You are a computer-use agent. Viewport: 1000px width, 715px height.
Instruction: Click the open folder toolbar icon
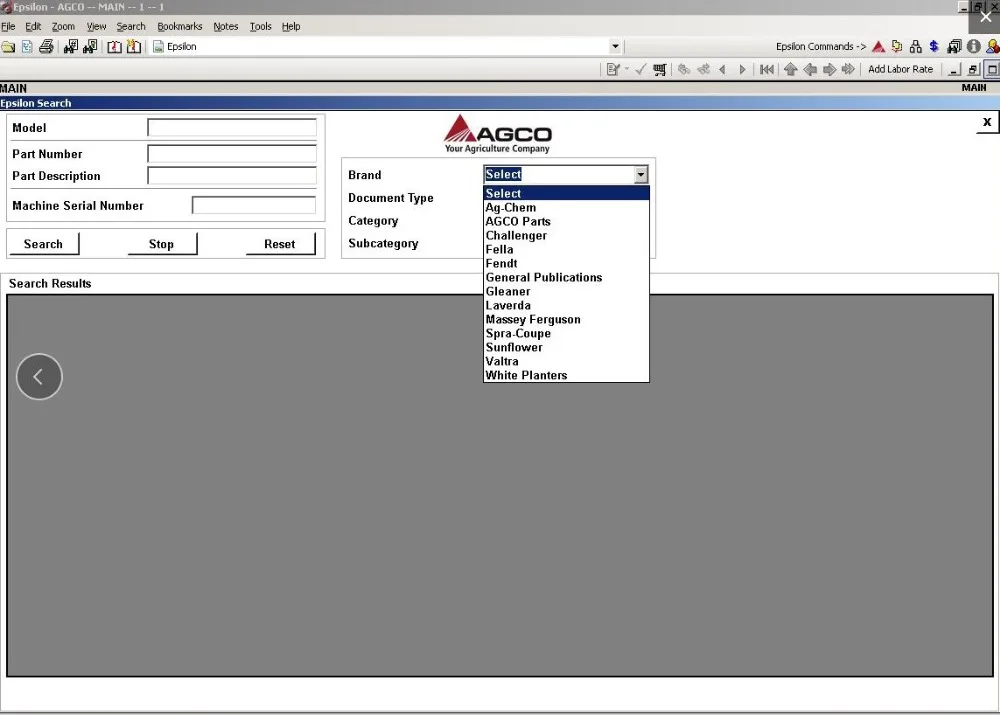(8, 47)
